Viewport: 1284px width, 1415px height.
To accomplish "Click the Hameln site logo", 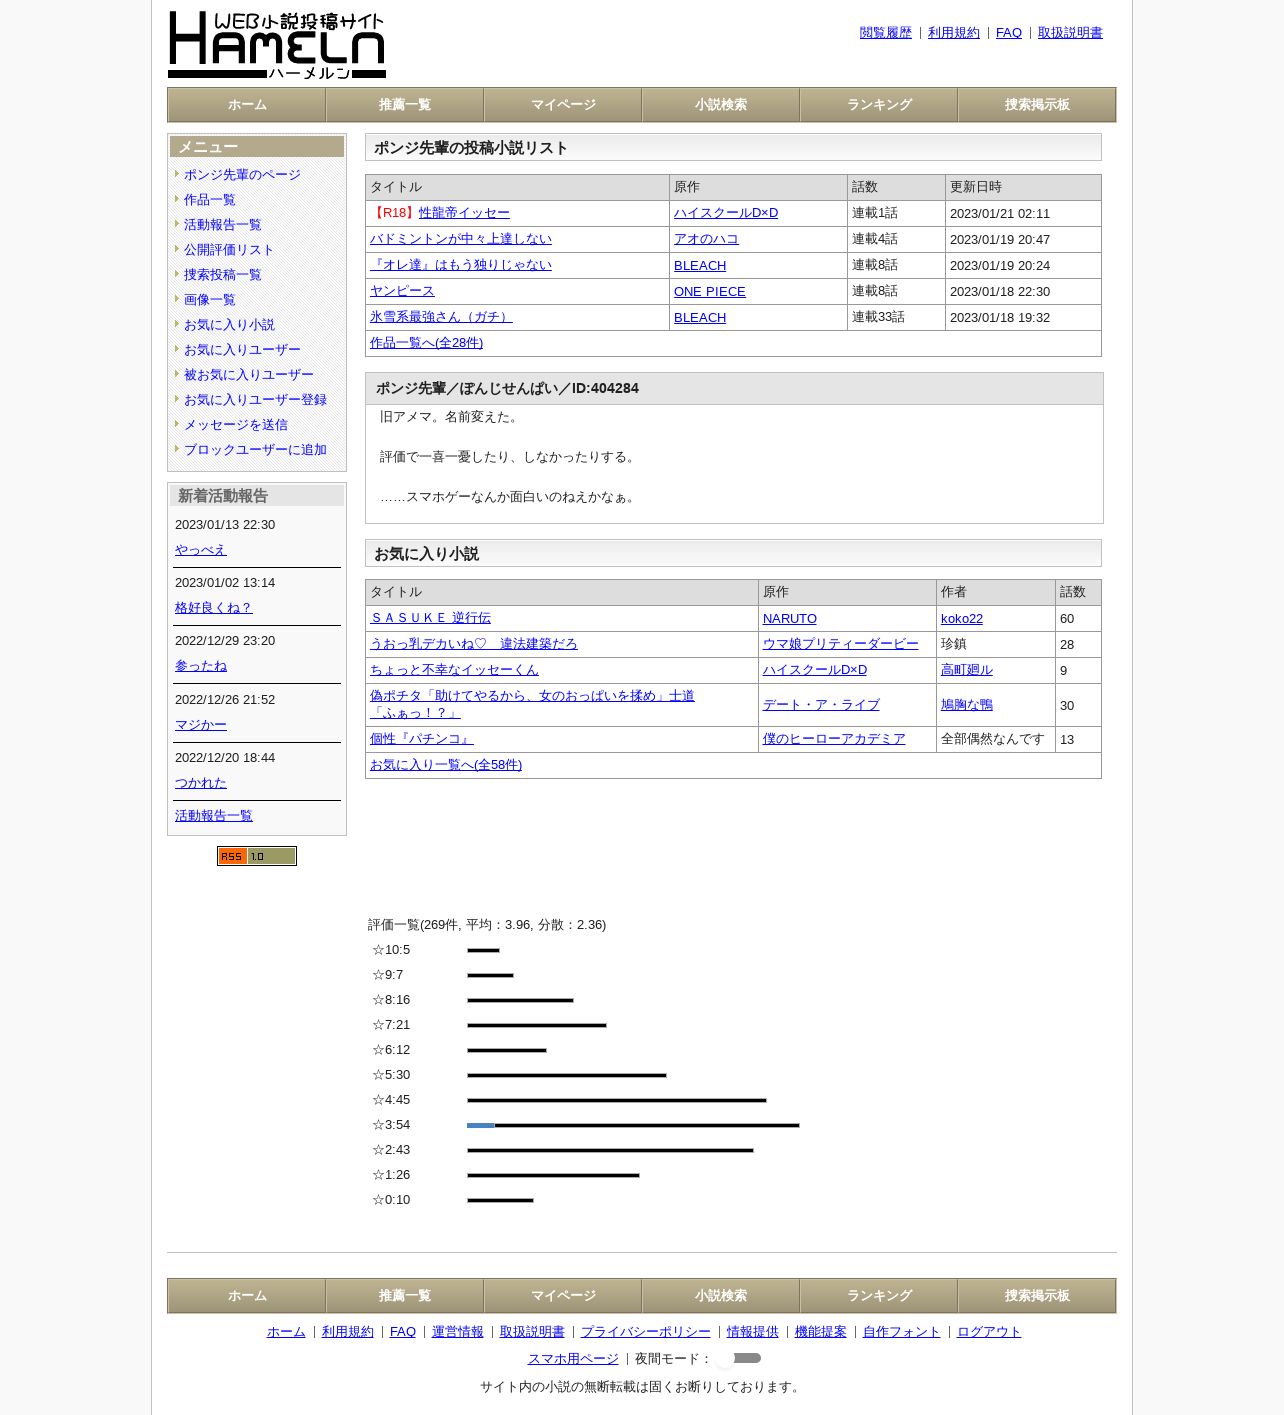I will tap(277, 45).
